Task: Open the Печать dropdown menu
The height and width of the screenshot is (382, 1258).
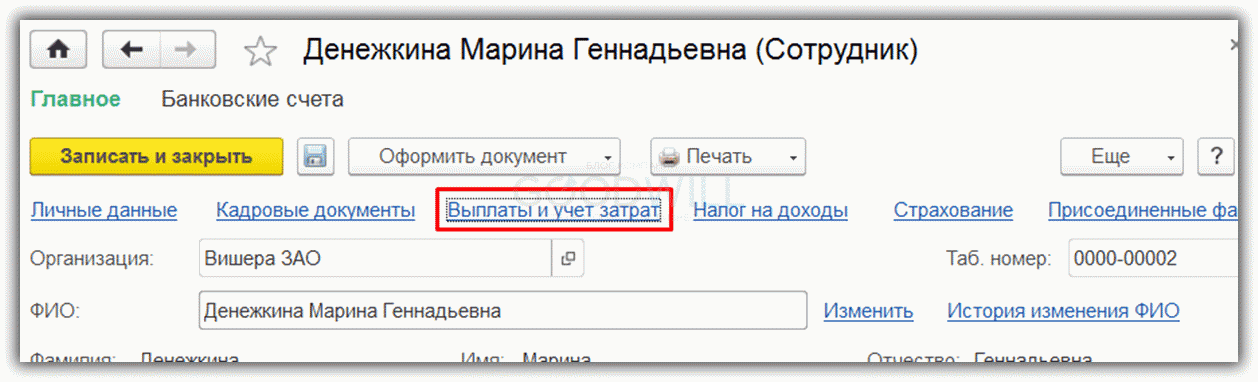Action: click(728, 157)
